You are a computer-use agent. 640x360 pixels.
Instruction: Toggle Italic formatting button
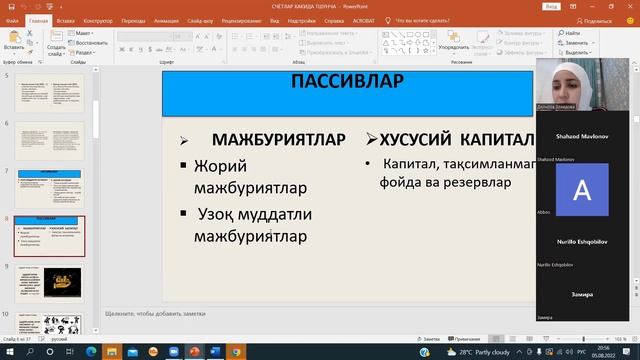(x=131, y=49)
